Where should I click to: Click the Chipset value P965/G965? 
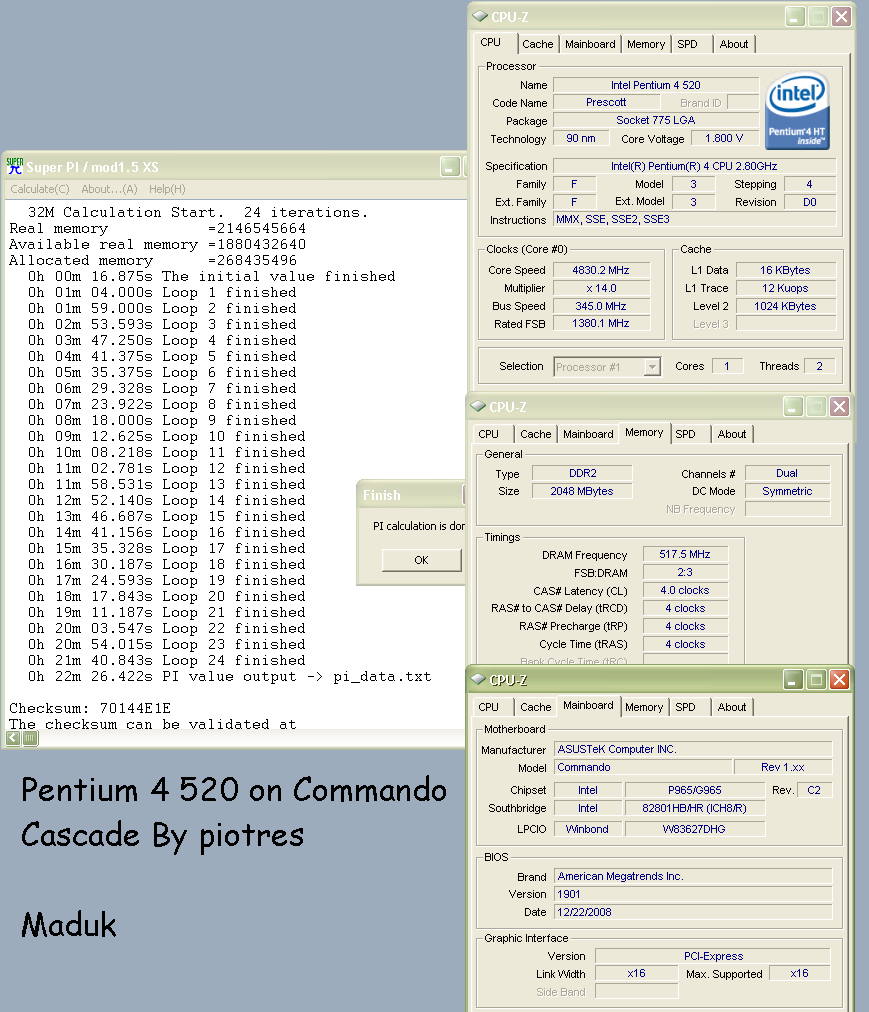[695, 790]
